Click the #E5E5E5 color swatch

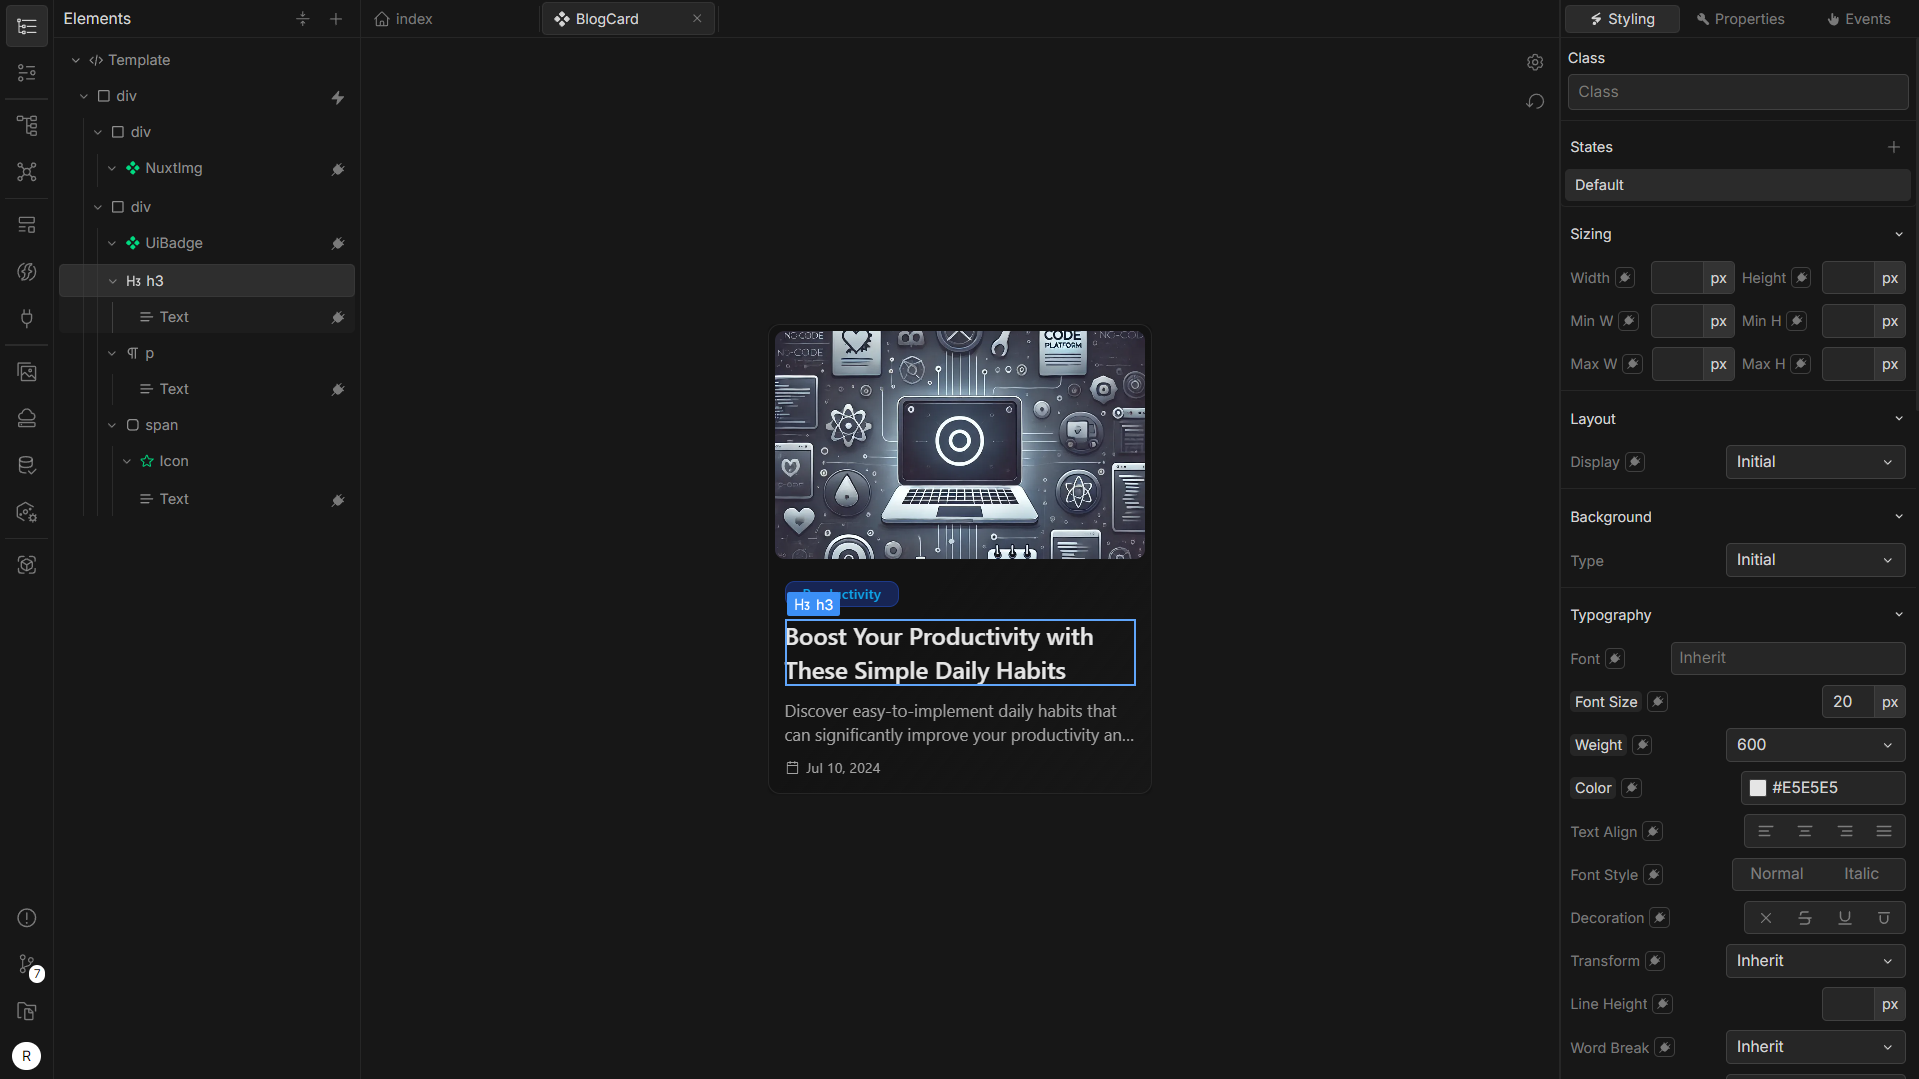point(1757,788)
